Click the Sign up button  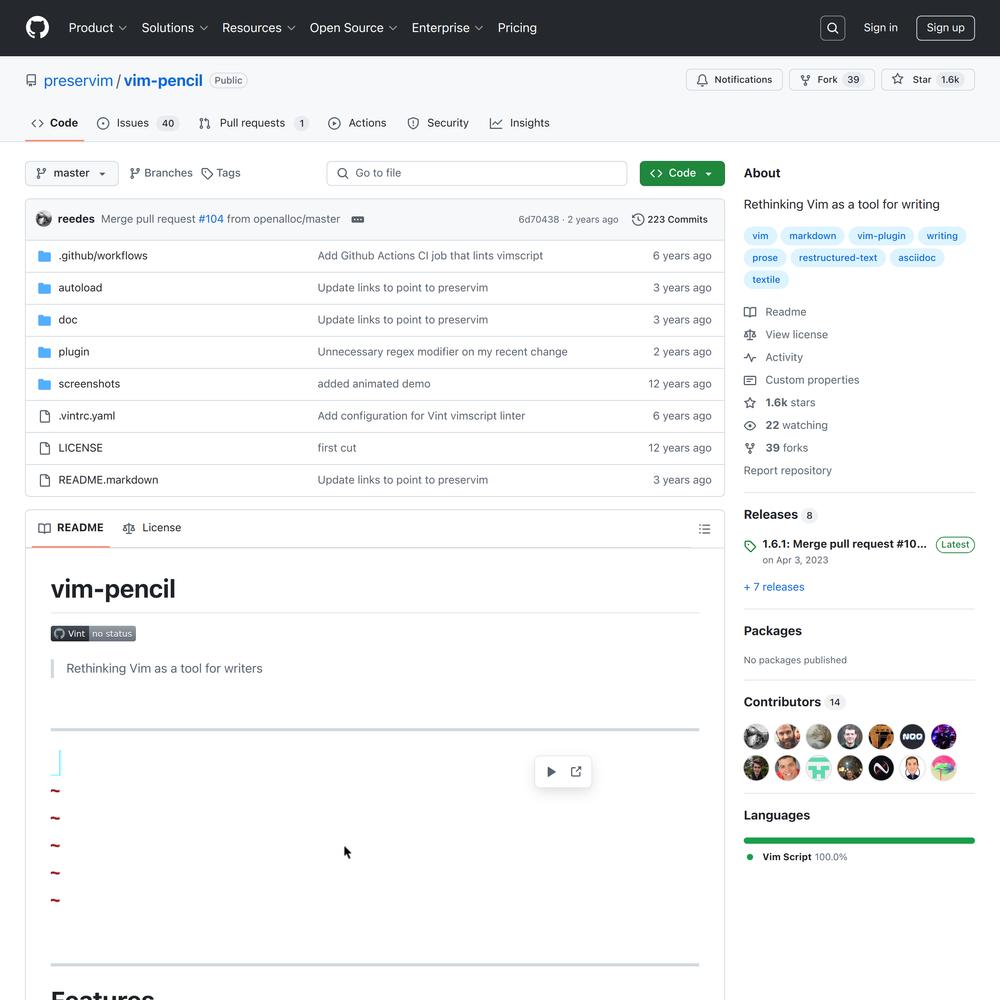pyautogui.click(x=945, y=28)
